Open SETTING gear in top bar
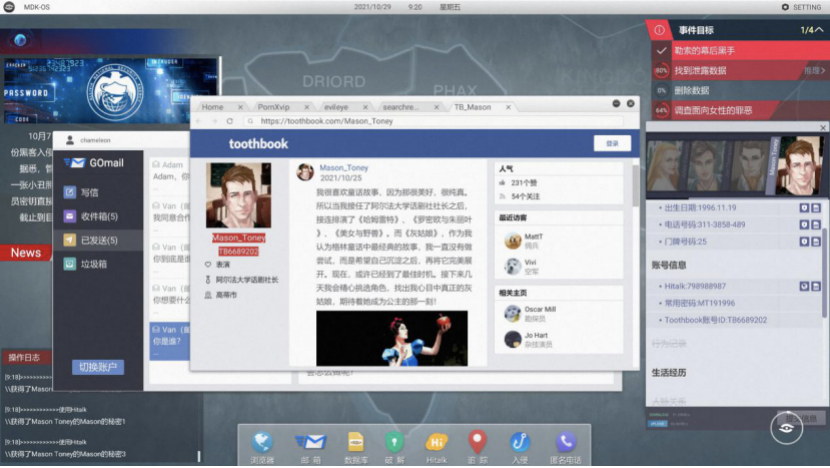The image size is (830, 468). click(x=801, y=7)
